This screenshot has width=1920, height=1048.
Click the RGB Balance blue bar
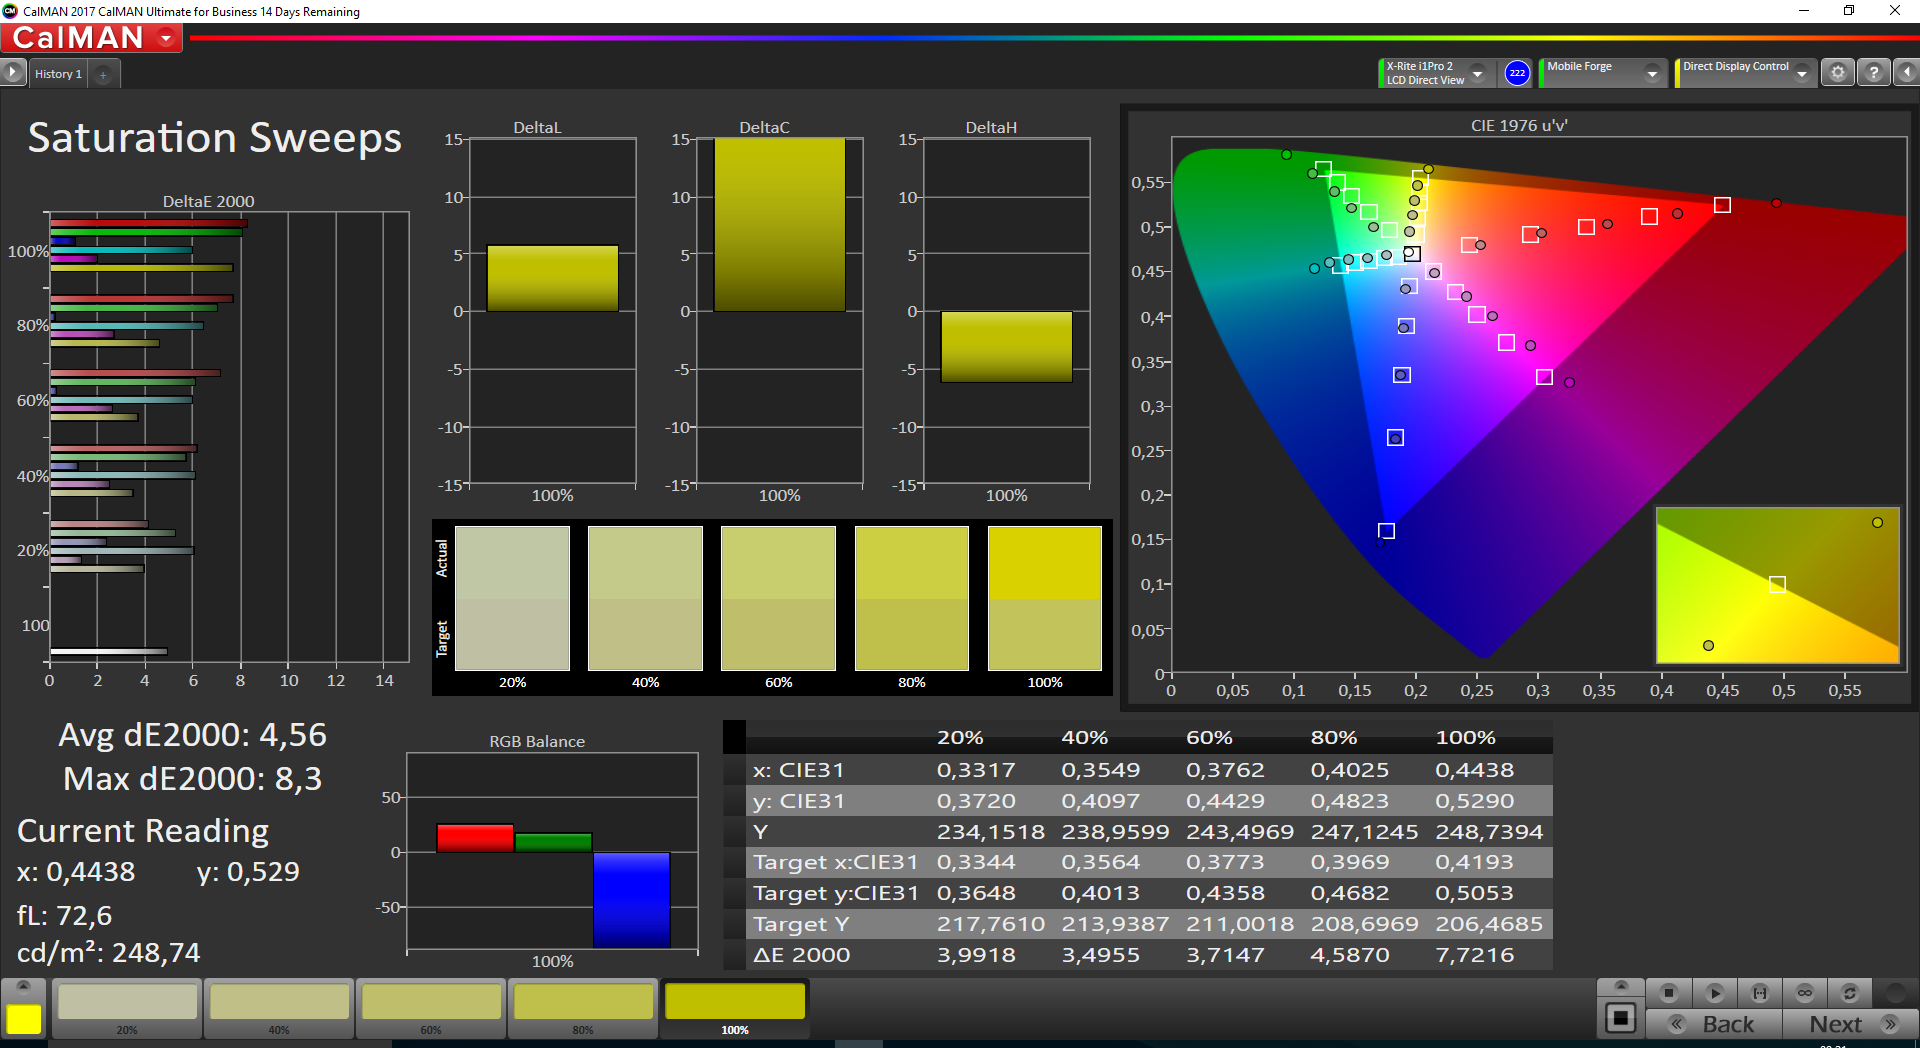[631, 899]
